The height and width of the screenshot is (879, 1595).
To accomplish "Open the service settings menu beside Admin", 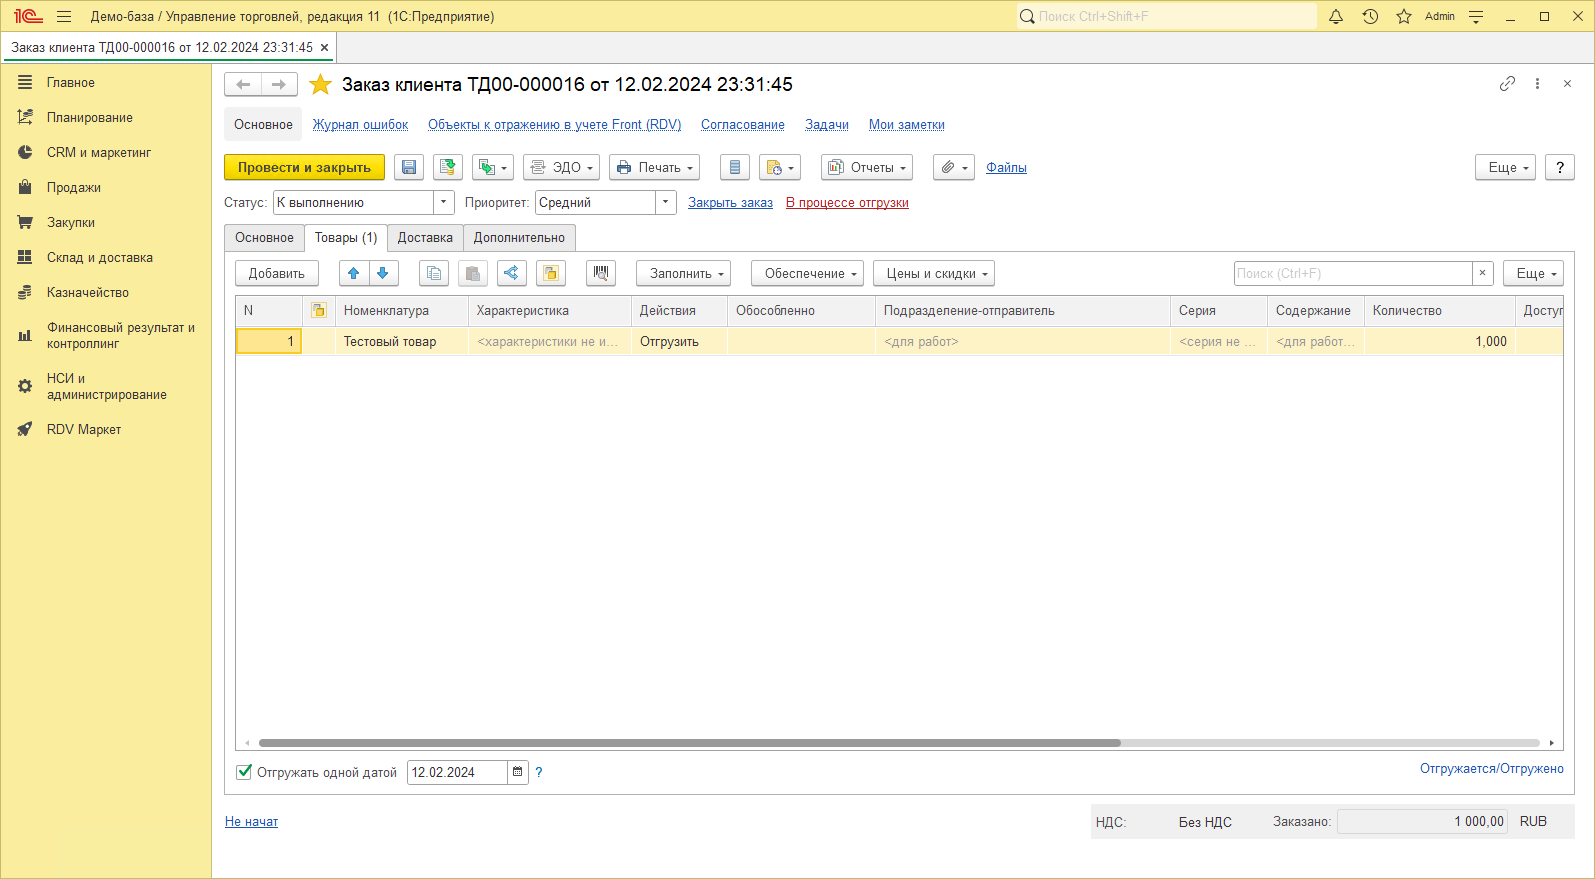I will [x=1476, y=16].
